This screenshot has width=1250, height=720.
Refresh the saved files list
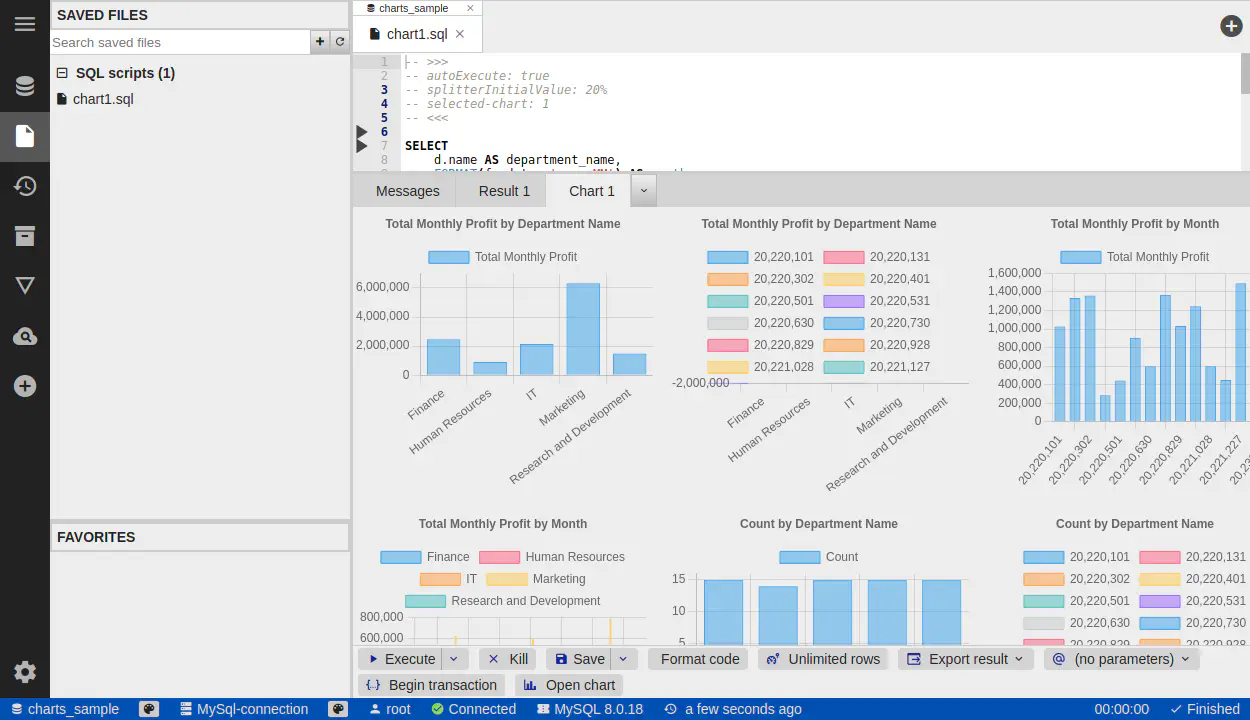point(340,42)
